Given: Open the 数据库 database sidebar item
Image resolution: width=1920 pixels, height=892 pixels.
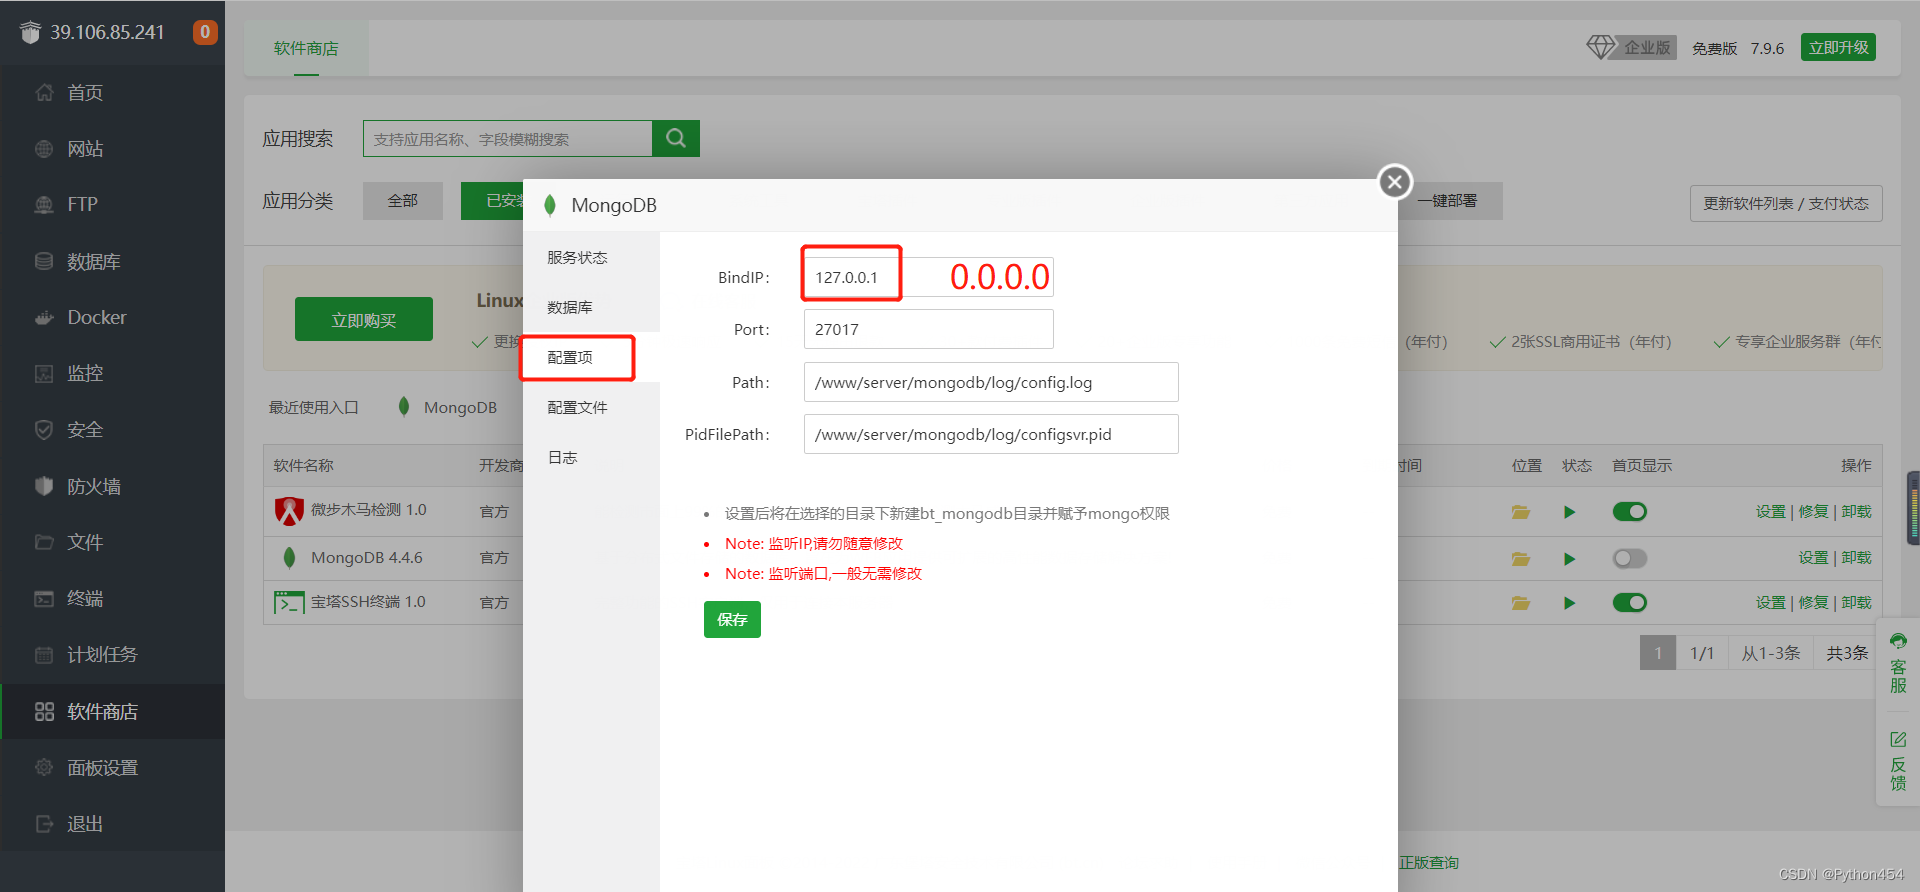Looking at the screenshot, I should coord(112,261).
